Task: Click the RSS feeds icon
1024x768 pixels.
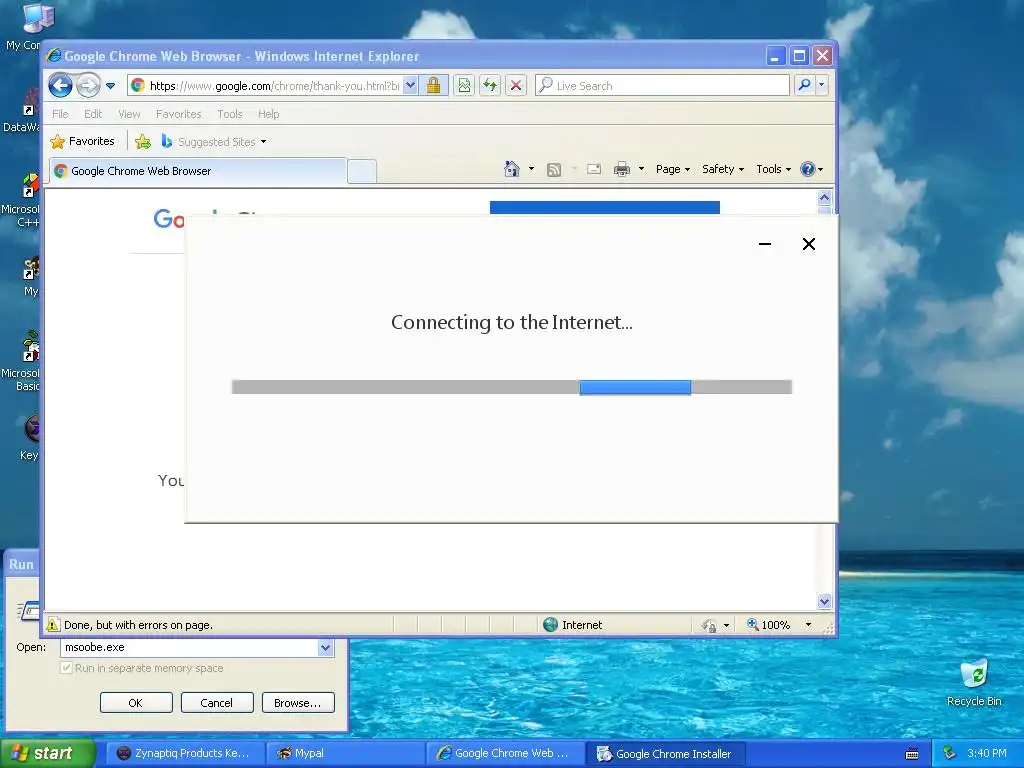Action: click(x=554, y=170)
